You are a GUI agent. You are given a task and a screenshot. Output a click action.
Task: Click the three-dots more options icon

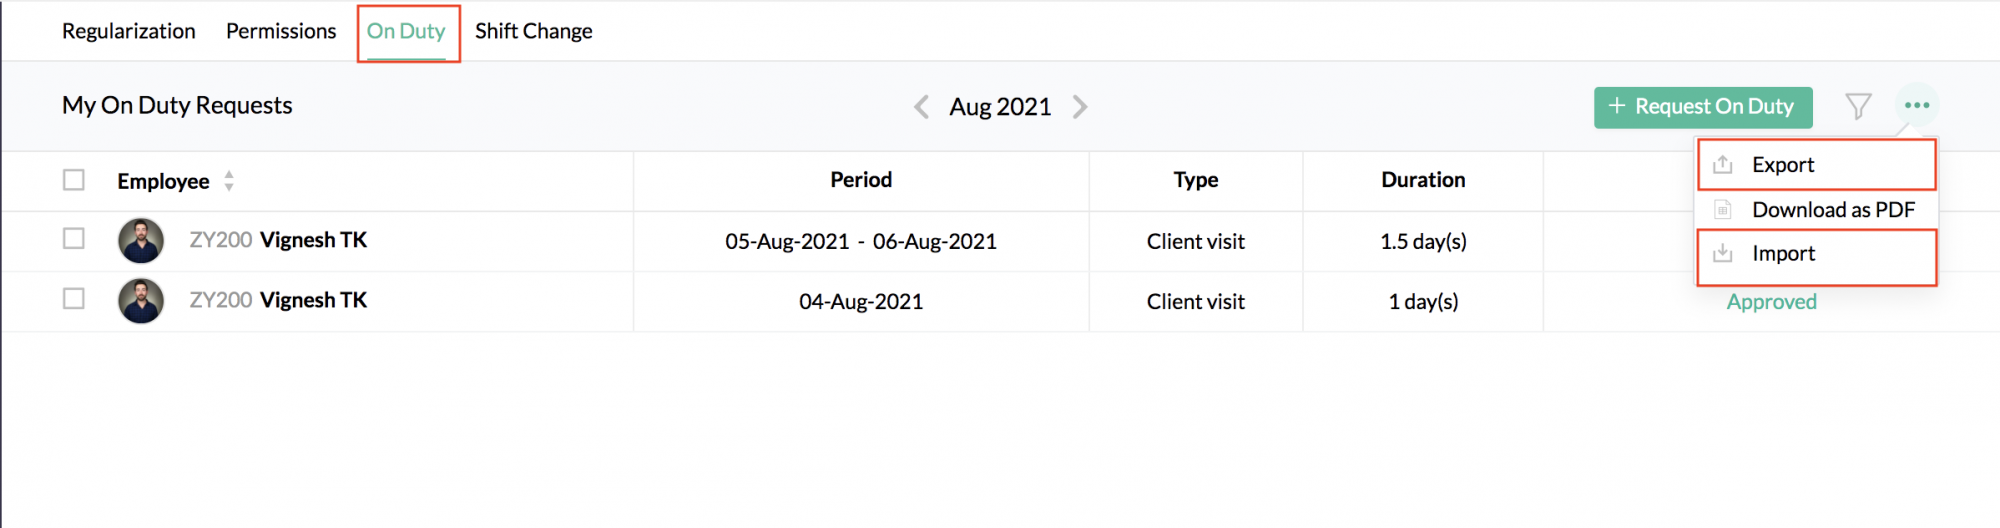(x=1916, y=105)
